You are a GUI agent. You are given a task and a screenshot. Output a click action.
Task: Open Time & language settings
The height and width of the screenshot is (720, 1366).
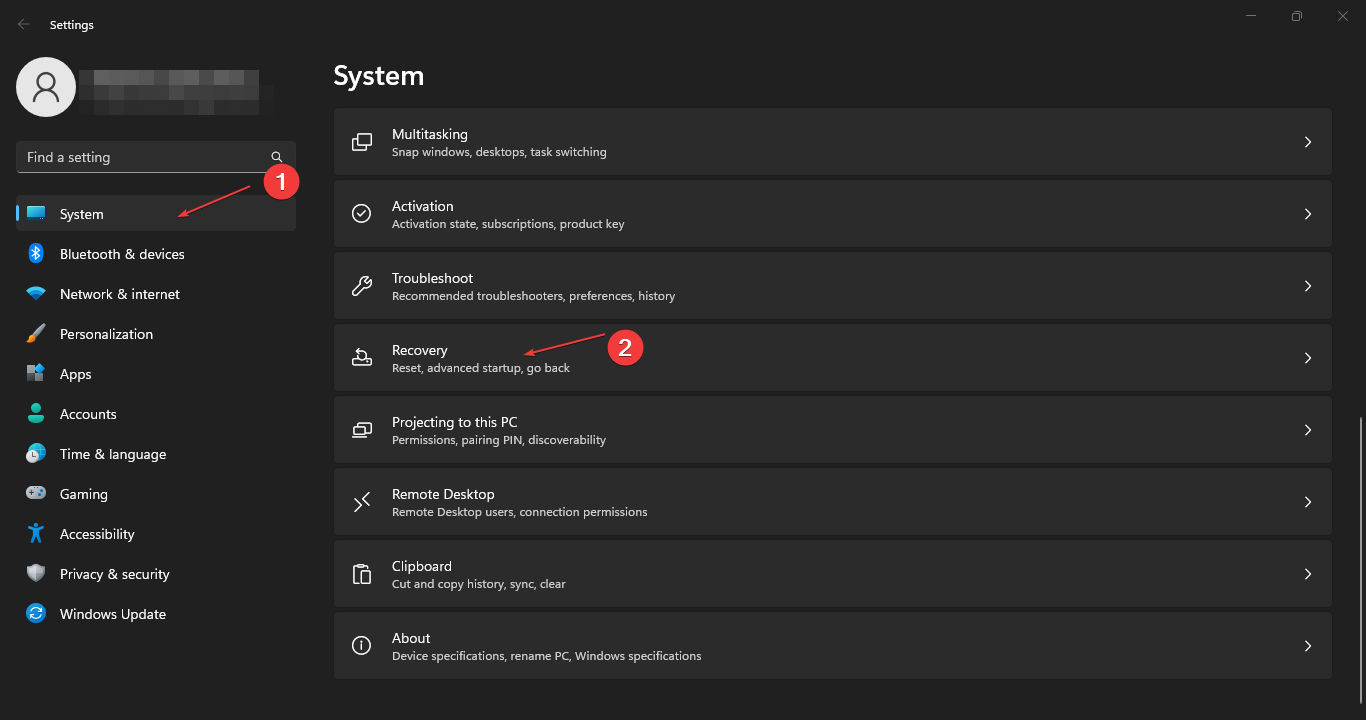[x=156, y=454]
